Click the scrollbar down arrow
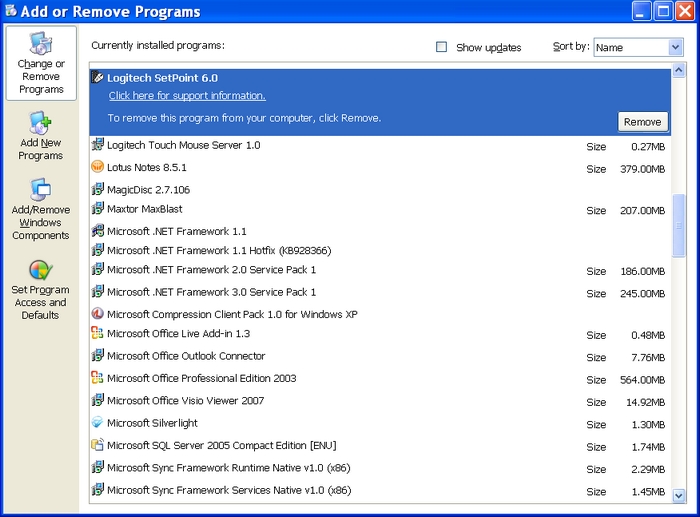700x517 pixels. pyautogui.click(x=679, y=495)
